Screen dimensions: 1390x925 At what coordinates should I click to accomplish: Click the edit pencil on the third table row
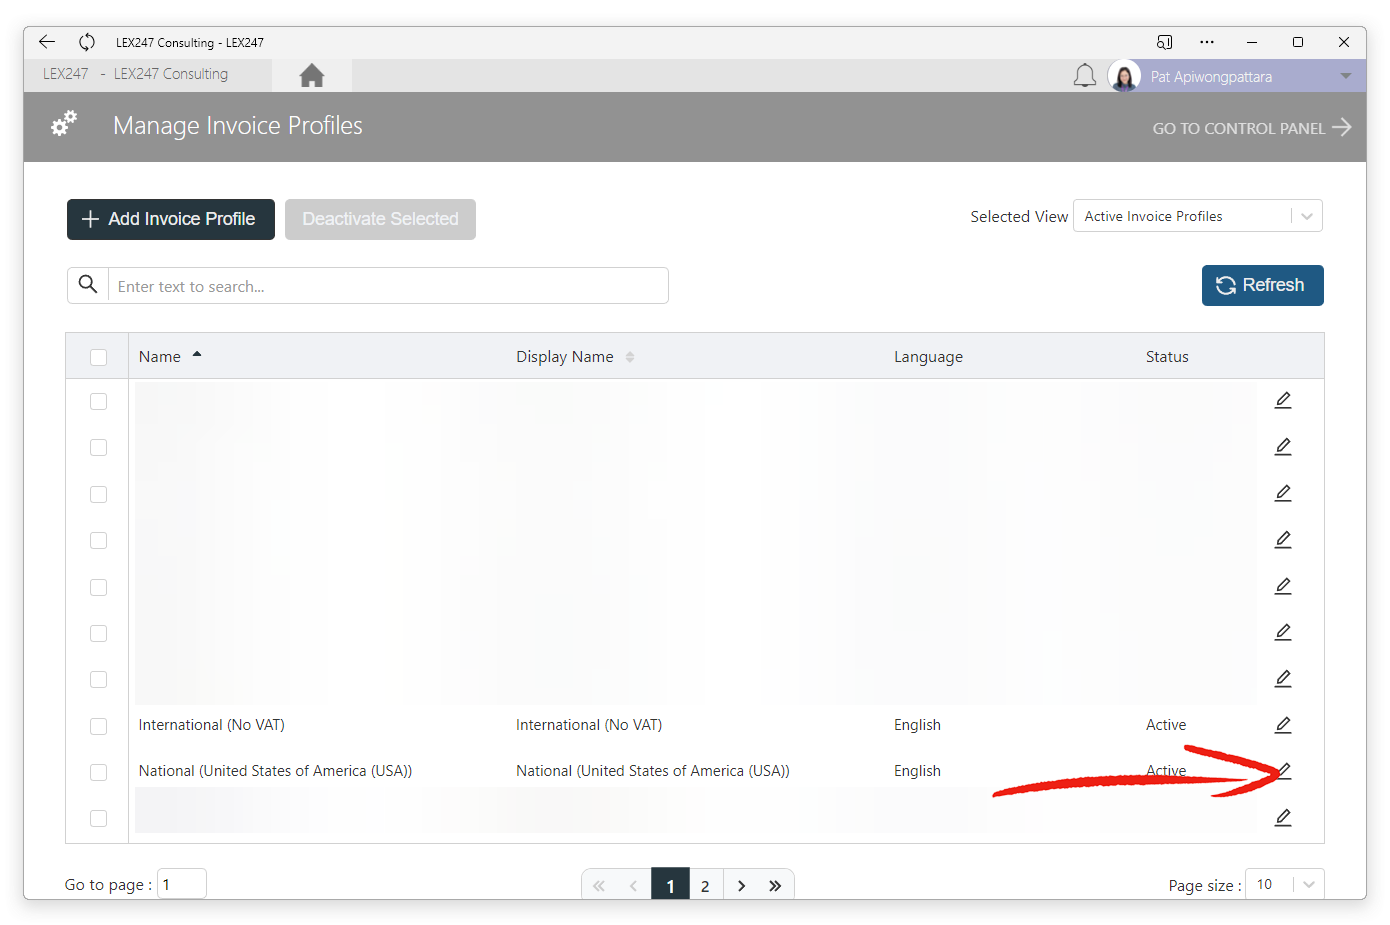pyautogui.click(x=1283, y=494)
